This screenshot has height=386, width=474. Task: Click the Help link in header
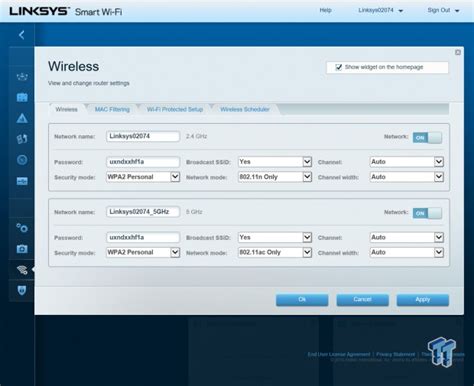click(x=325, y=10)
